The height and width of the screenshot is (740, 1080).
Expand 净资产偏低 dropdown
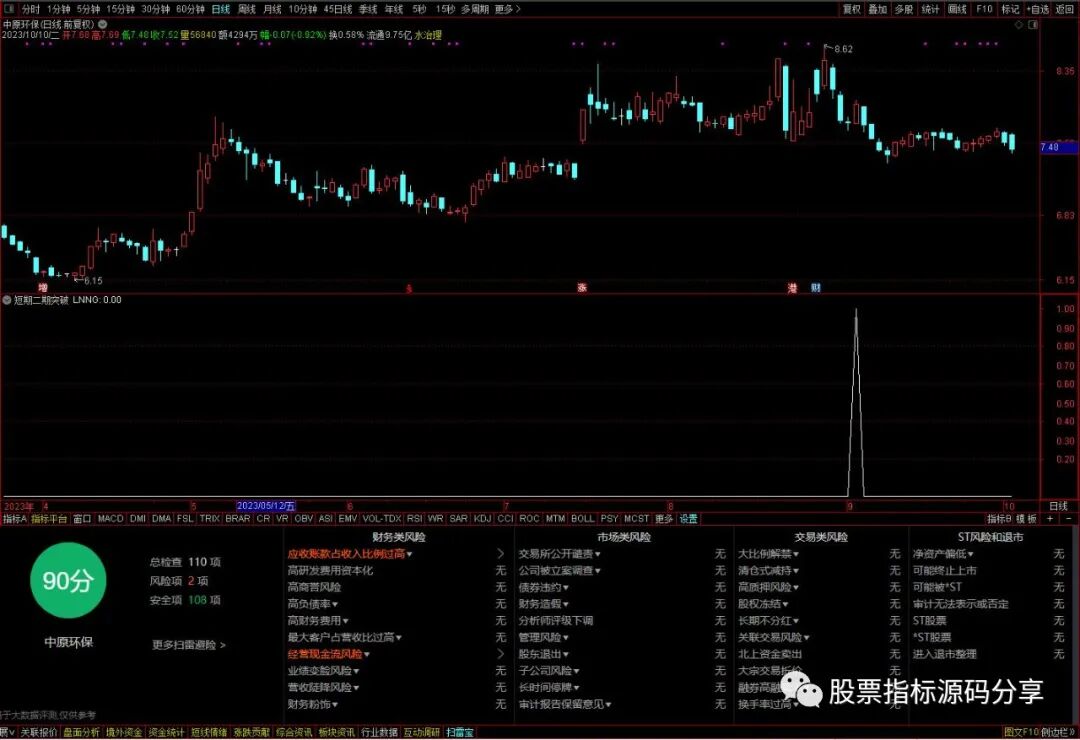tap(970, 554)
